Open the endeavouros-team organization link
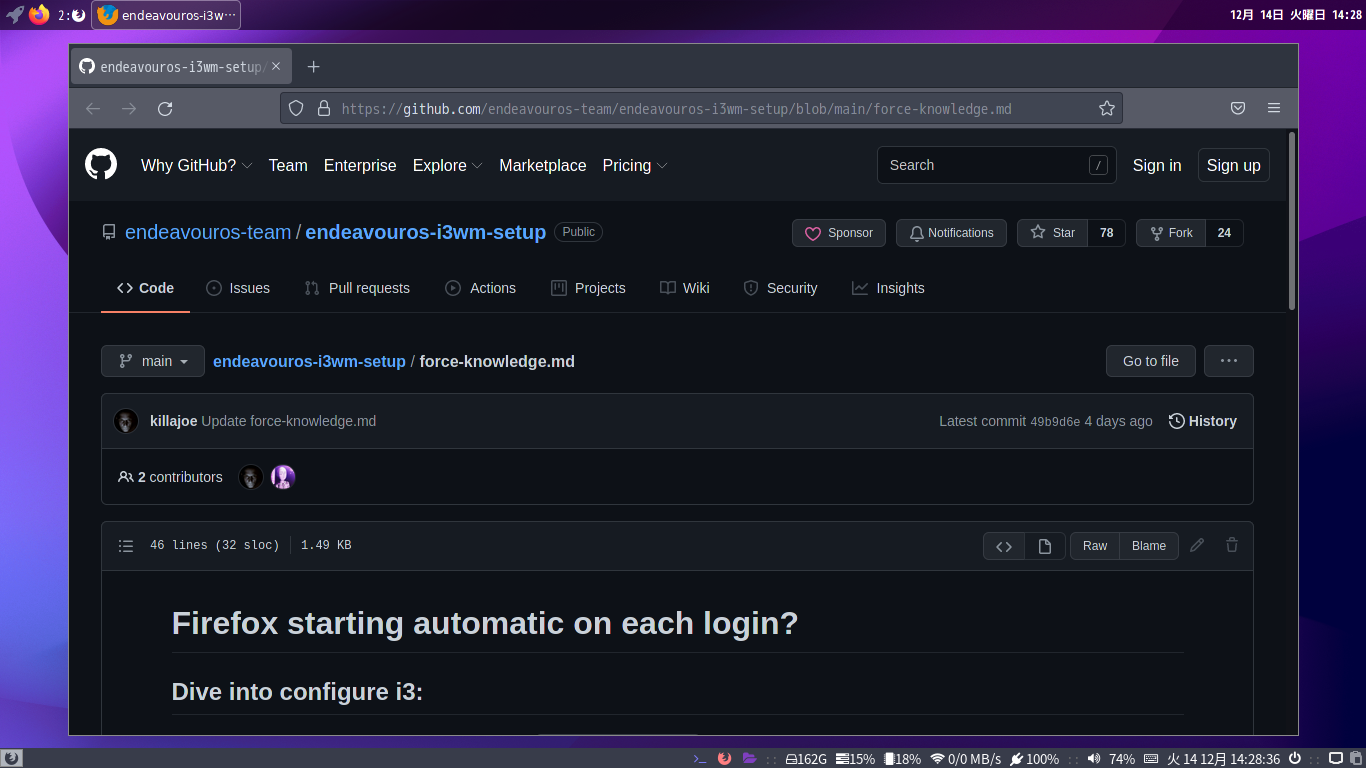1366x768 pixels. tap(208, 232)
